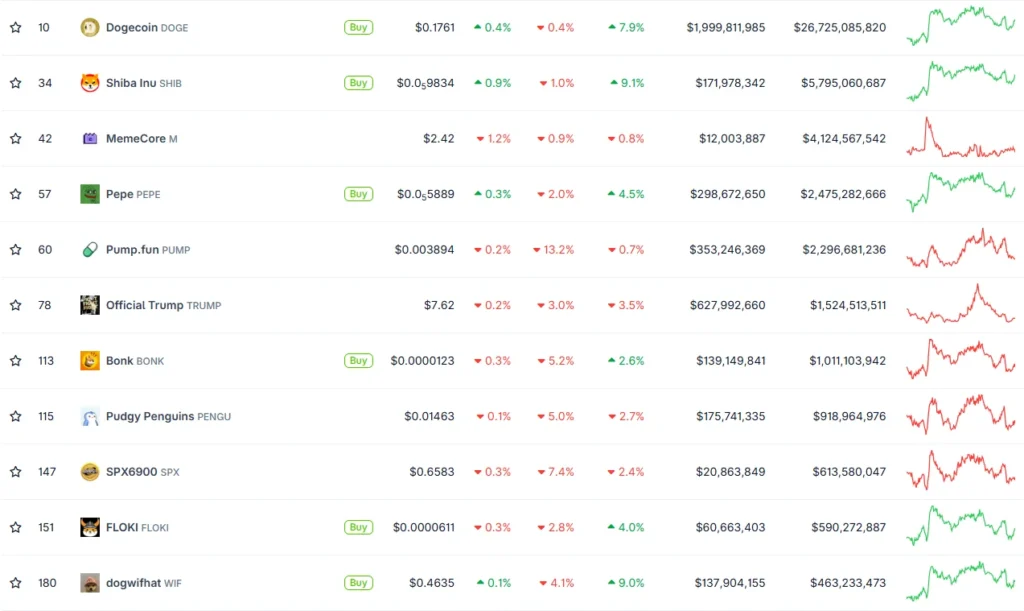Viewport: 1024px width, 611px height.
Task: Click MemeCore price $2.42
Action: click(438, 138)
